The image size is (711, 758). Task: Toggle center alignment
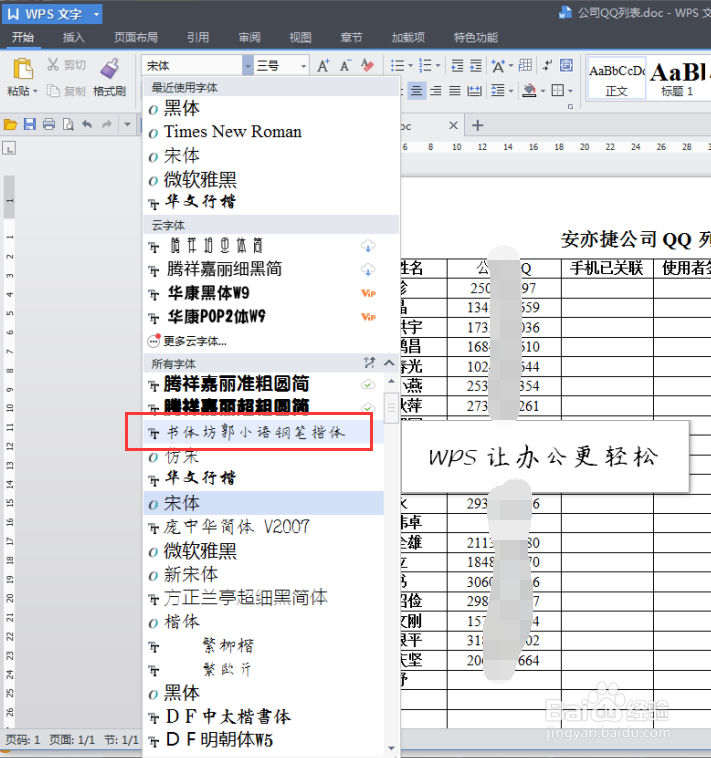417,90
